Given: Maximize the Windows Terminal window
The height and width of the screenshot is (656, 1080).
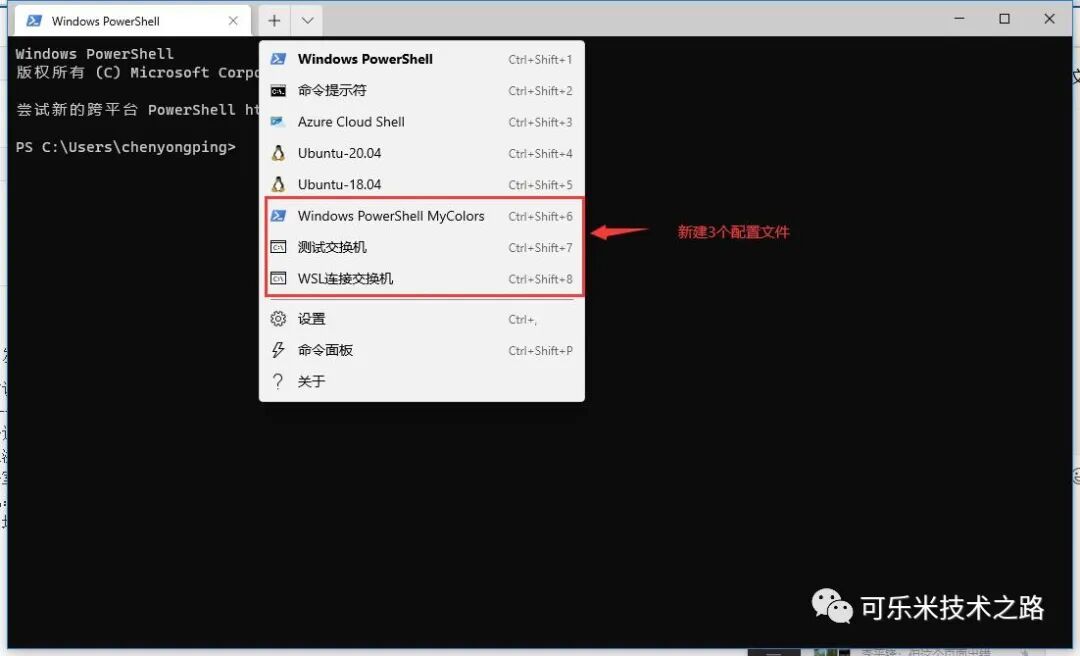Looking at the screenshot, I should [x=1004, y=19].
